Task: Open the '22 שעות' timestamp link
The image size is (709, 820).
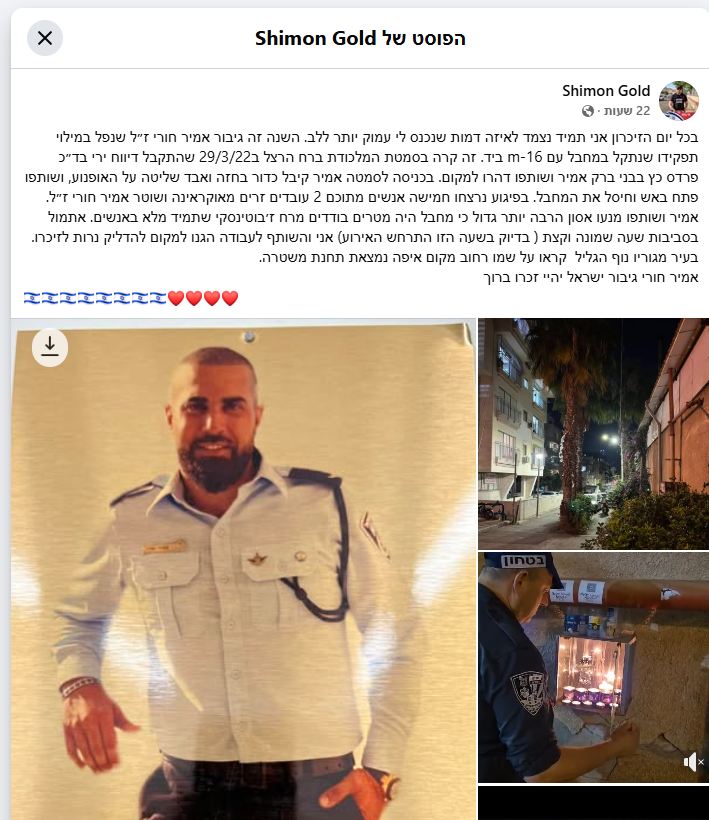Action: tap(627, 111)
